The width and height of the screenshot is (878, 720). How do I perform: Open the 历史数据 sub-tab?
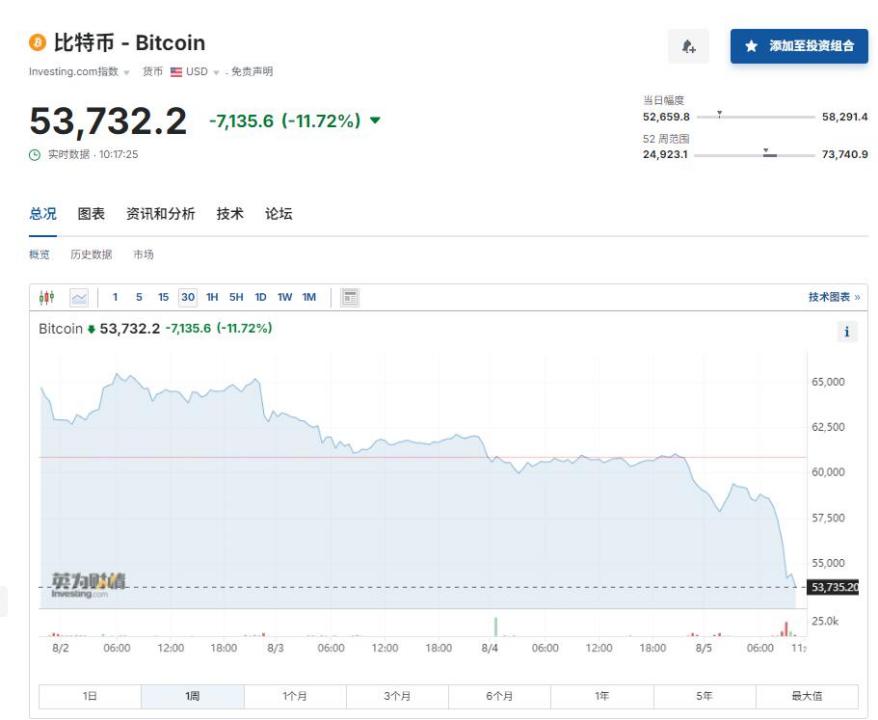point(91,255)
